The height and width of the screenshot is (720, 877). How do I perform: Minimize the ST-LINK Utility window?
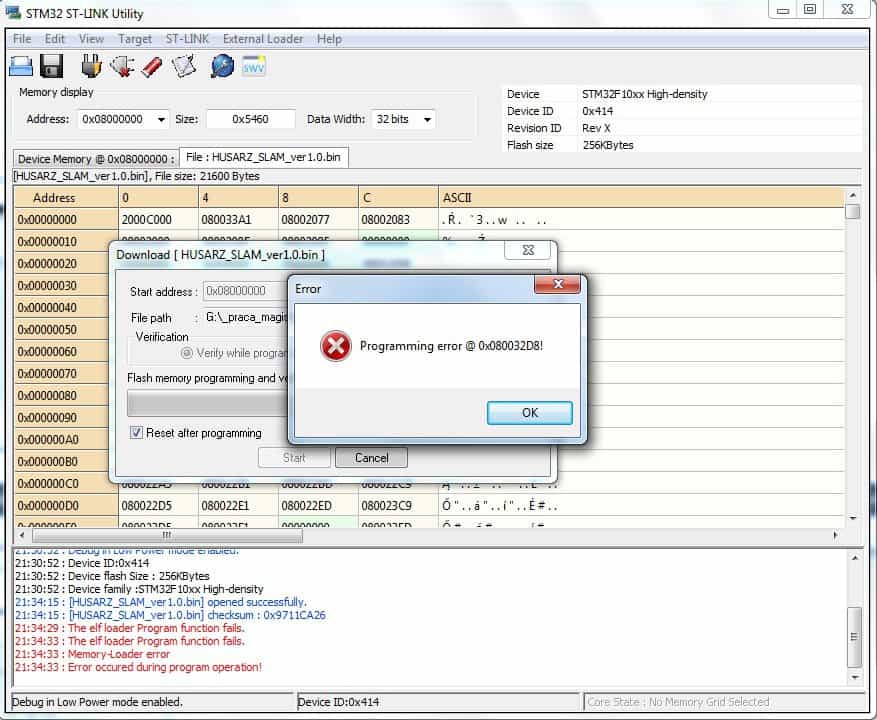coord(782,10)
